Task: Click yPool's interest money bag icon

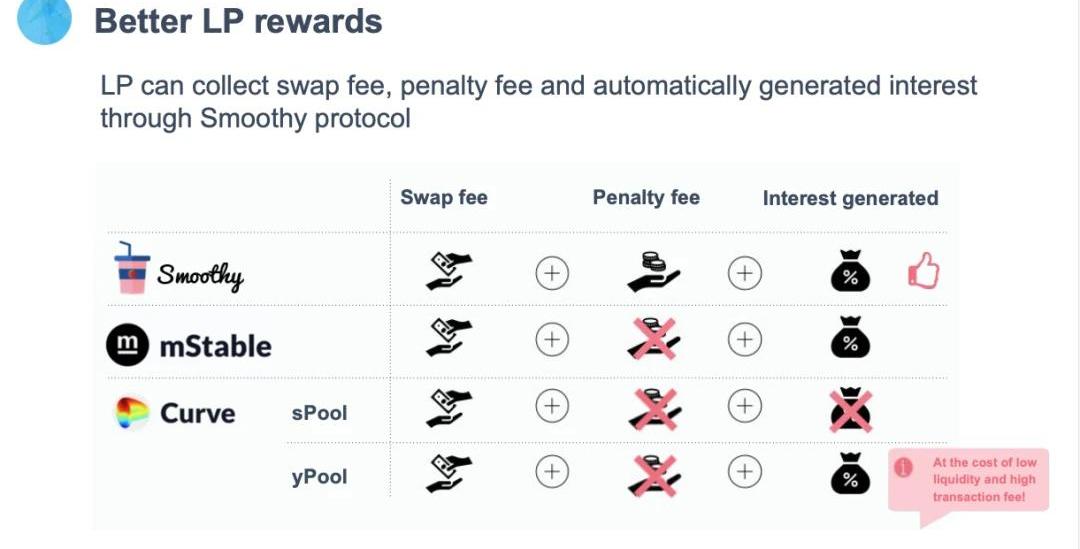Action: tap(850, 474)
